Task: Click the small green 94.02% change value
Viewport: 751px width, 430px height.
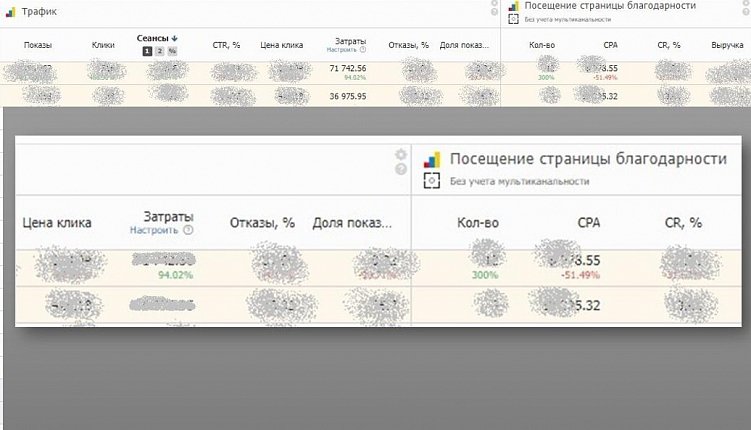Action: [x=355, y=78]
